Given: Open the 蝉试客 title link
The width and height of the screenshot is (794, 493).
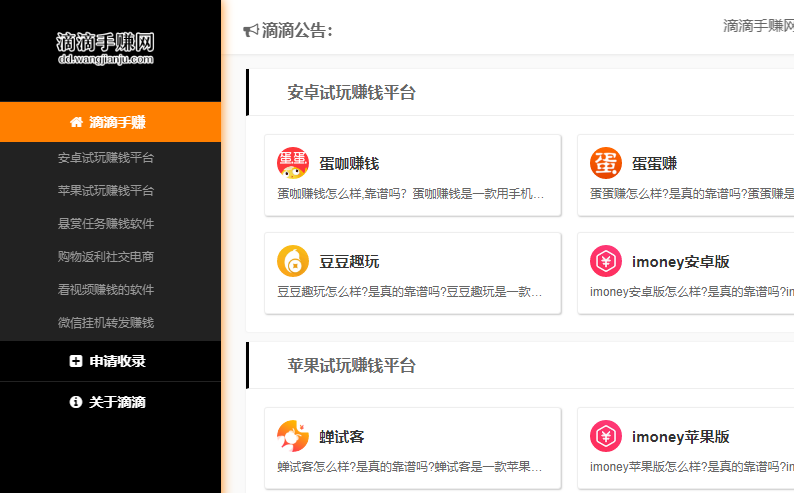Looking at the screenshot, I should 341,437.
